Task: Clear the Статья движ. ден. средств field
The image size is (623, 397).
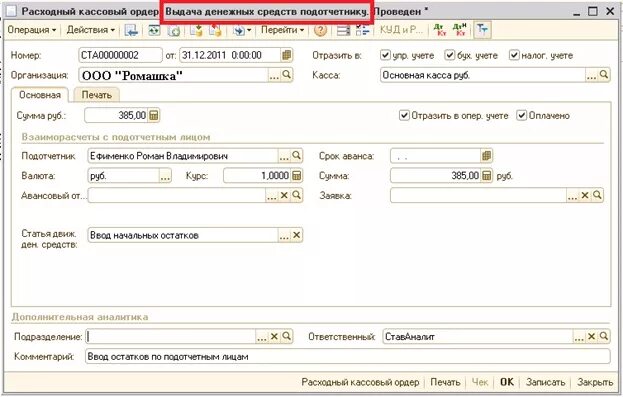Action: pos(296,235)
